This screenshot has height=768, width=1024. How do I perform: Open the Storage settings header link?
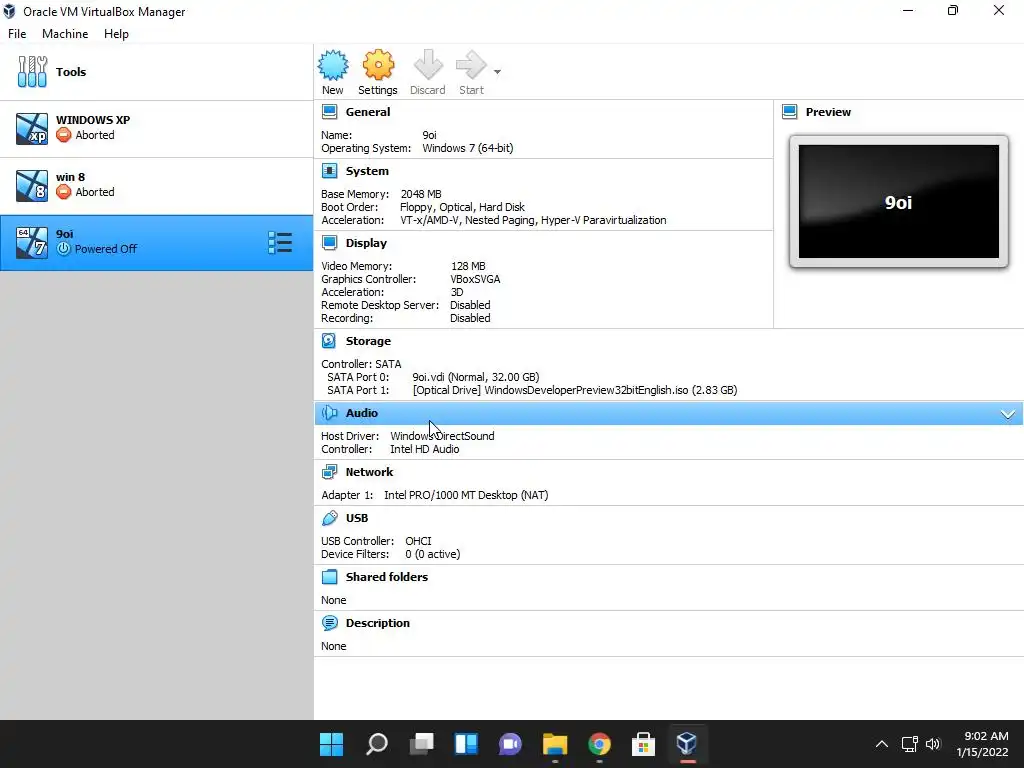(368, 341)
